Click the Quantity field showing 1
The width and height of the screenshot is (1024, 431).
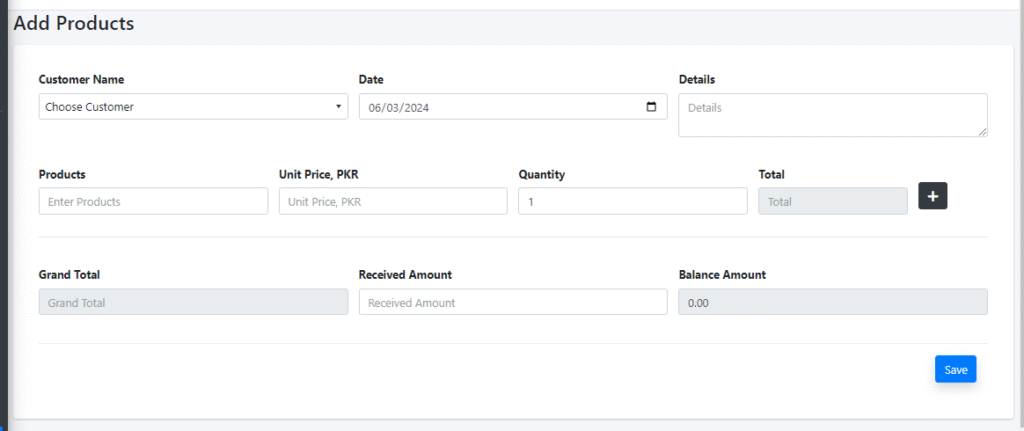coord(633,201)
